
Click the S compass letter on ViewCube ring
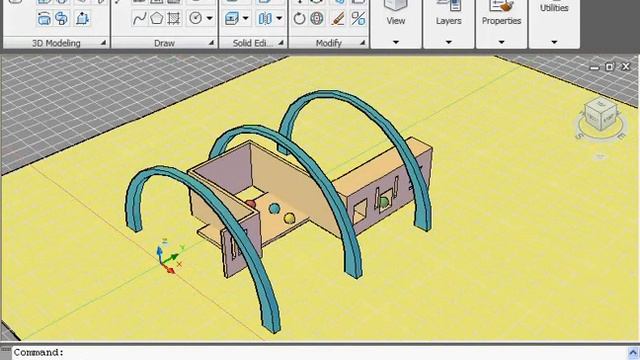[579, 136]
